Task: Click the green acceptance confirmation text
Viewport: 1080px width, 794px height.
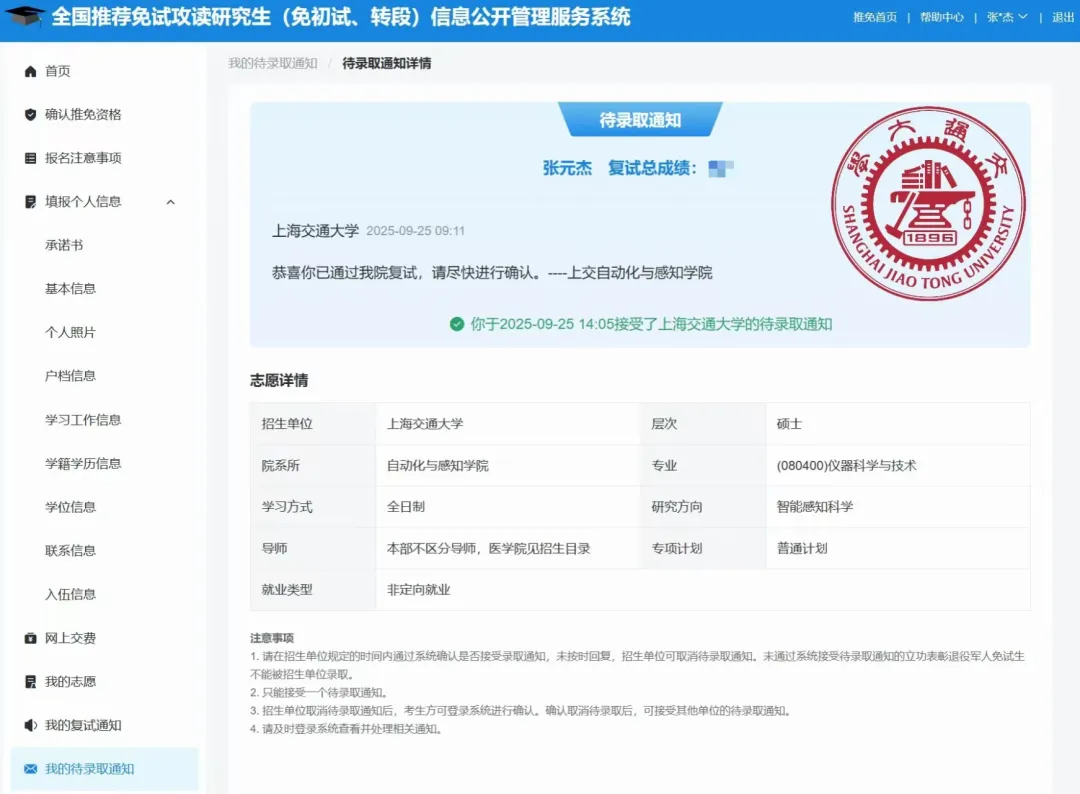Action: [x=651, y=324]
